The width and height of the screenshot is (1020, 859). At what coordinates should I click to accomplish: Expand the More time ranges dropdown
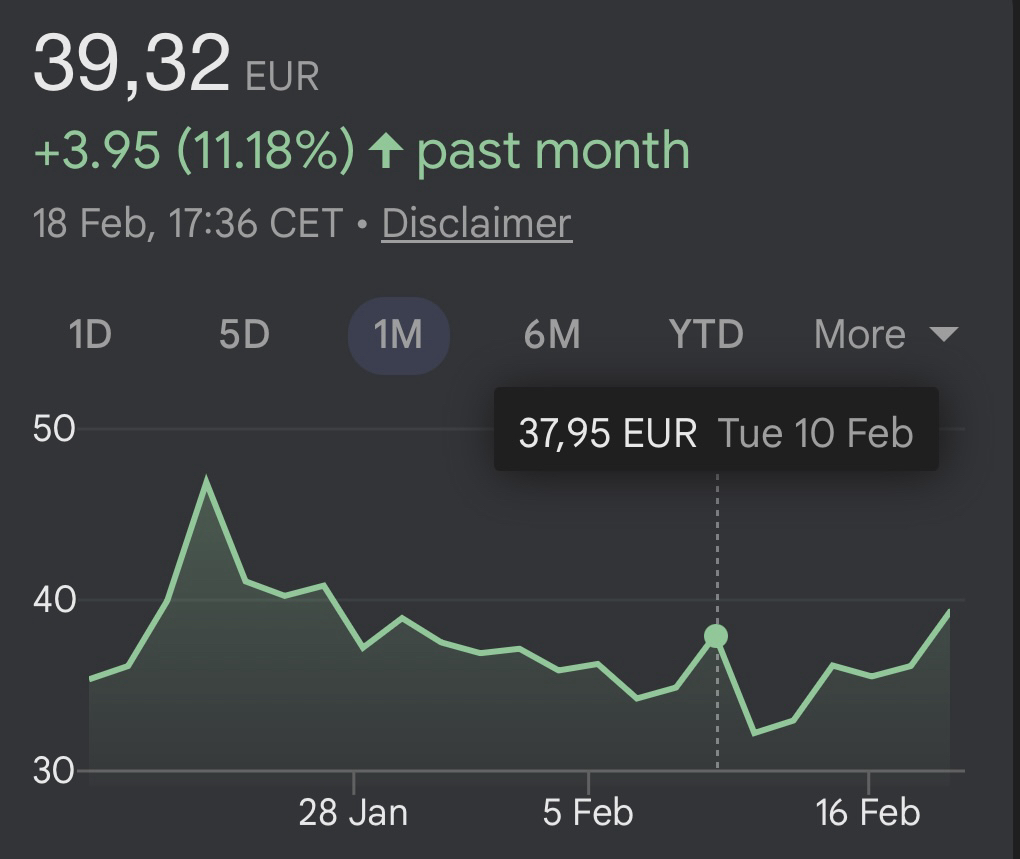860,335
